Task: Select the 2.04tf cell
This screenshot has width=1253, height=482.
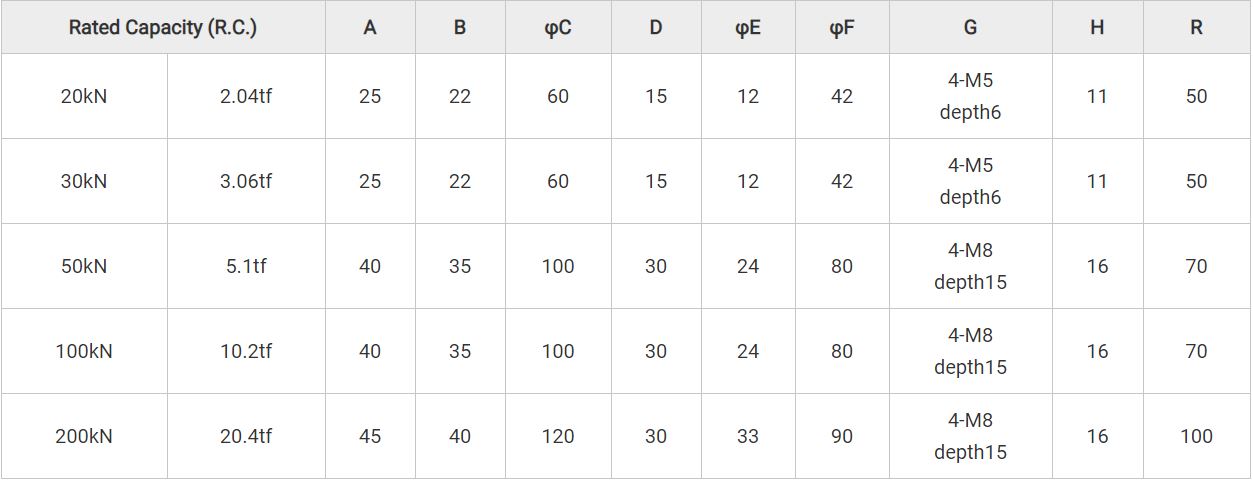Action: 246,97
